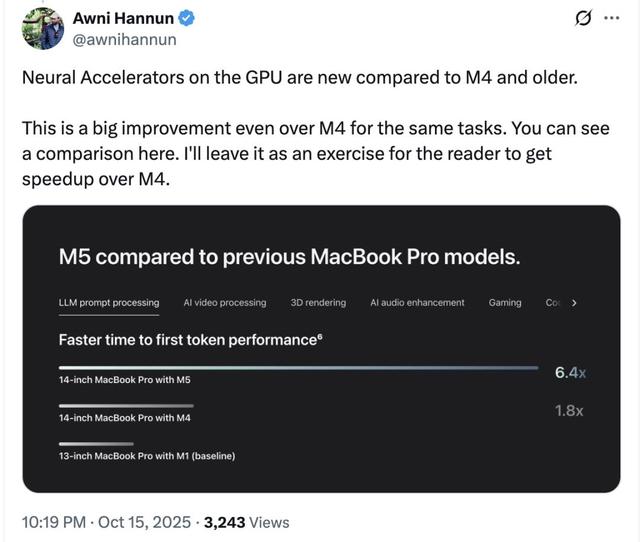This screenshot has width=640, height=542.
Task: Switch to the AI video processing tab
Action: coord(225,302)
